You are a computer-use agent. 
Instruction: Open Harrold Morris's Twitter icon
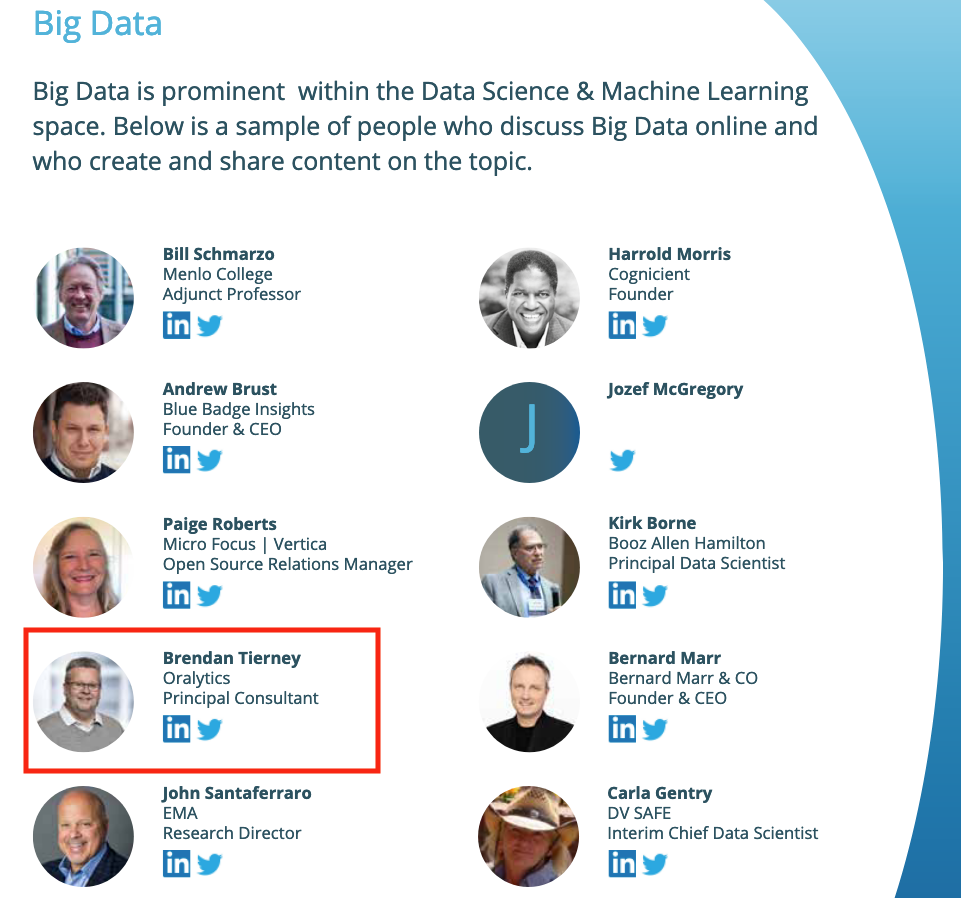pyautogui.click(x=654, y=325)
